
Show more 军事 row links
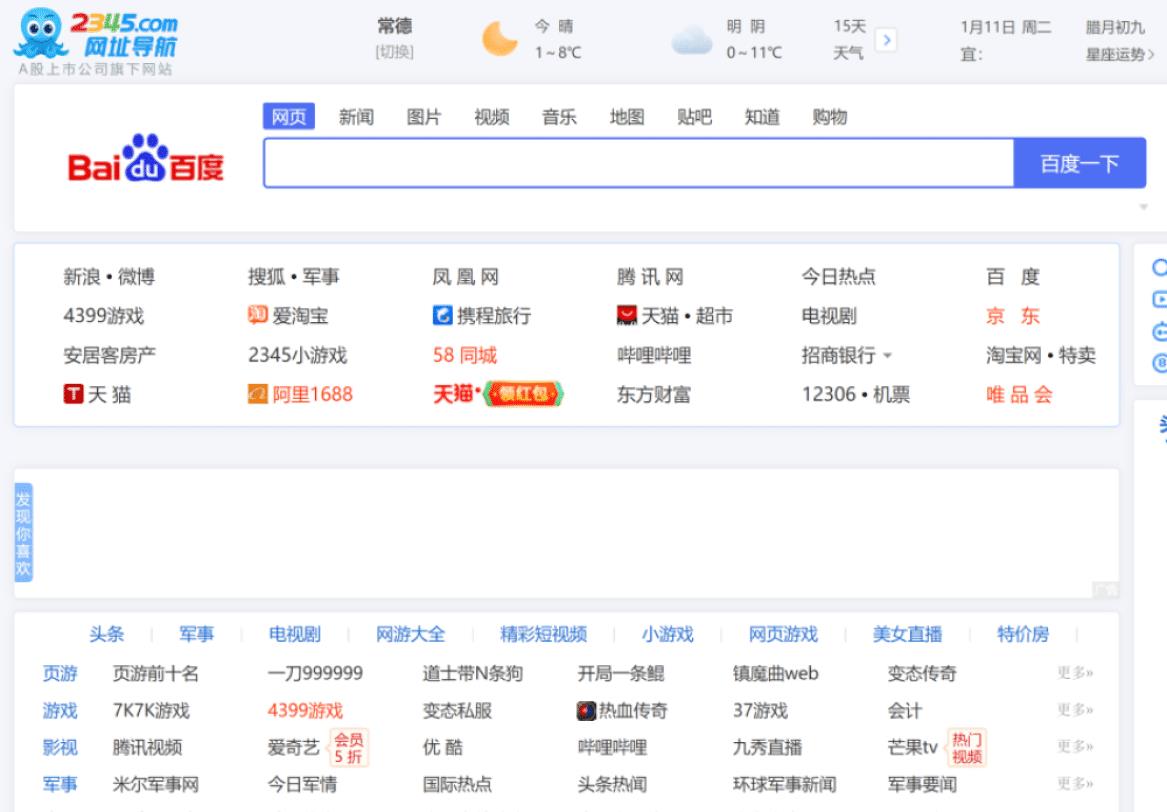[x=1075, y=784]
